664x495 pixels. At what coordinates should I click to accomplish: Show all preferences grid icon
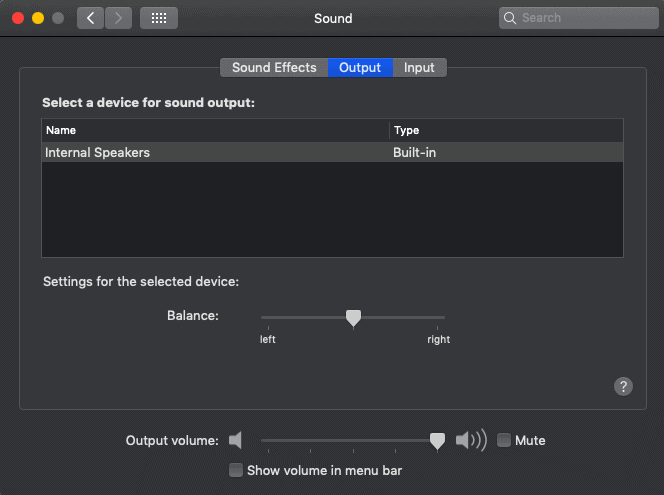158,18
